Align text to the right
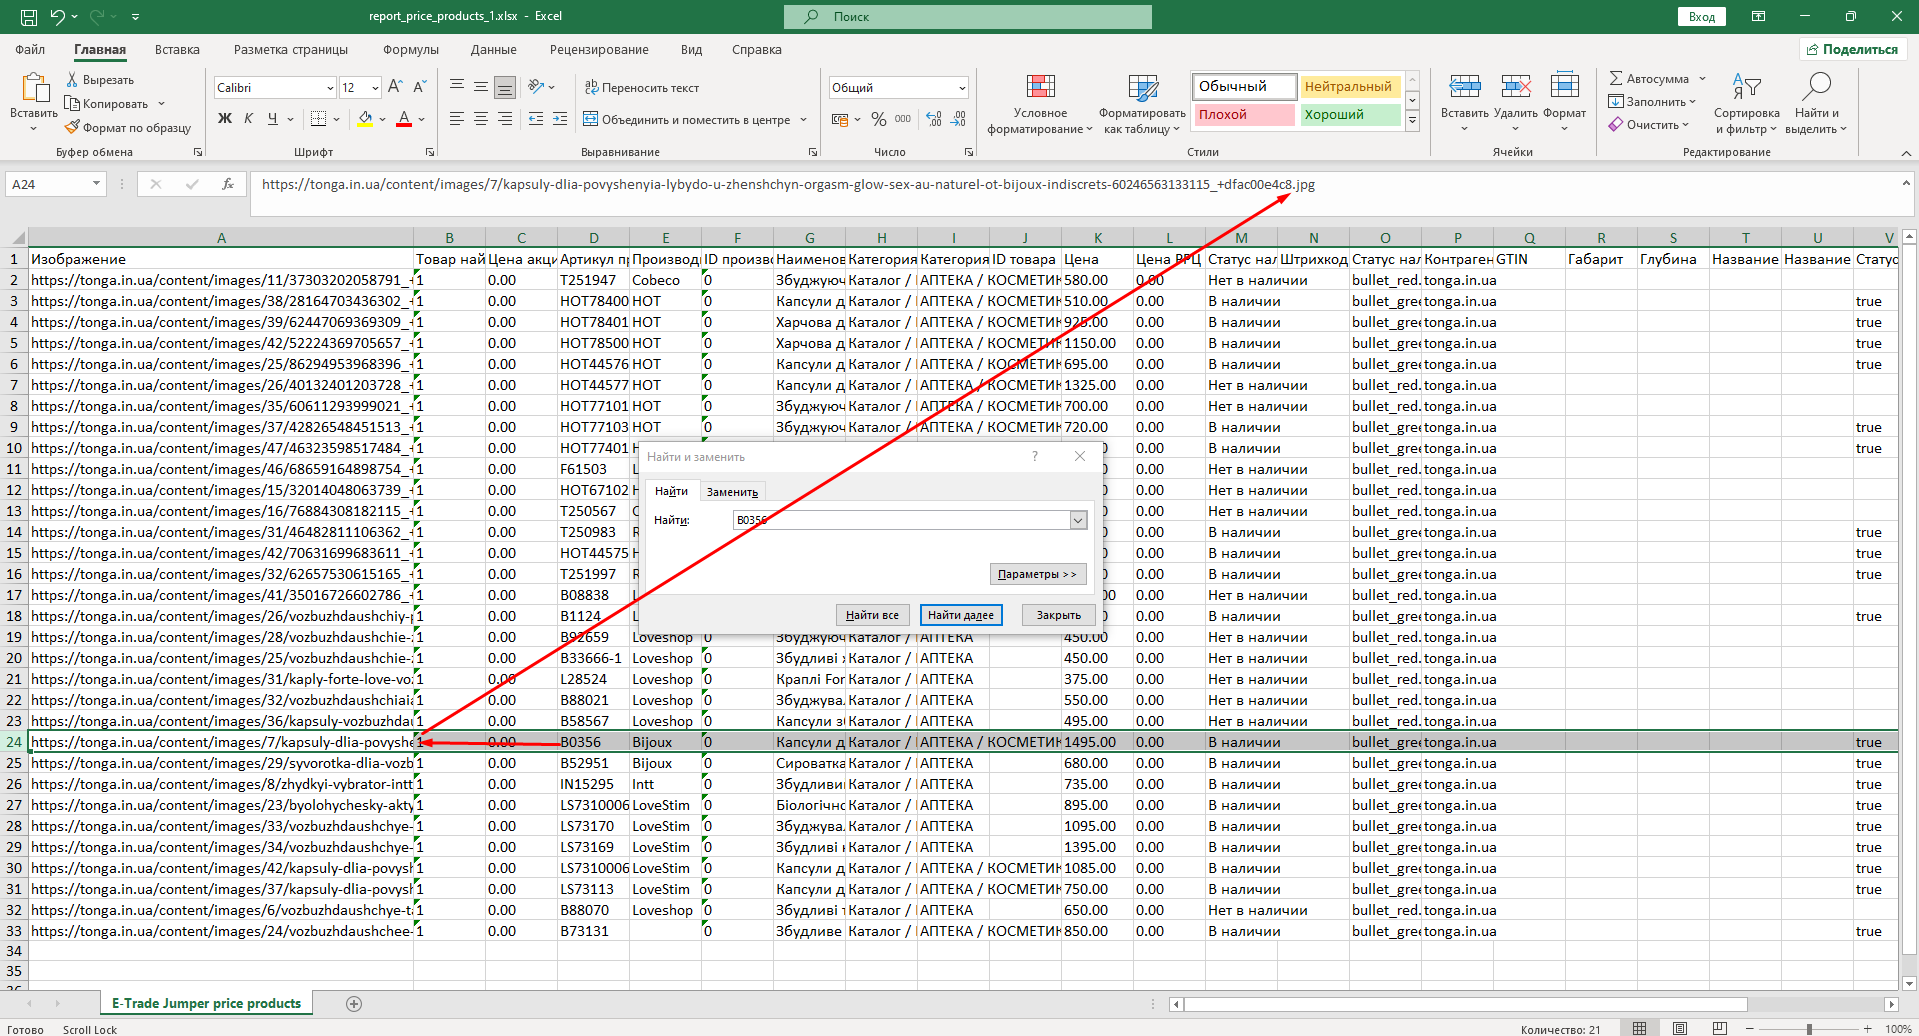The image size is (1919, 1036). pos(505,119)
